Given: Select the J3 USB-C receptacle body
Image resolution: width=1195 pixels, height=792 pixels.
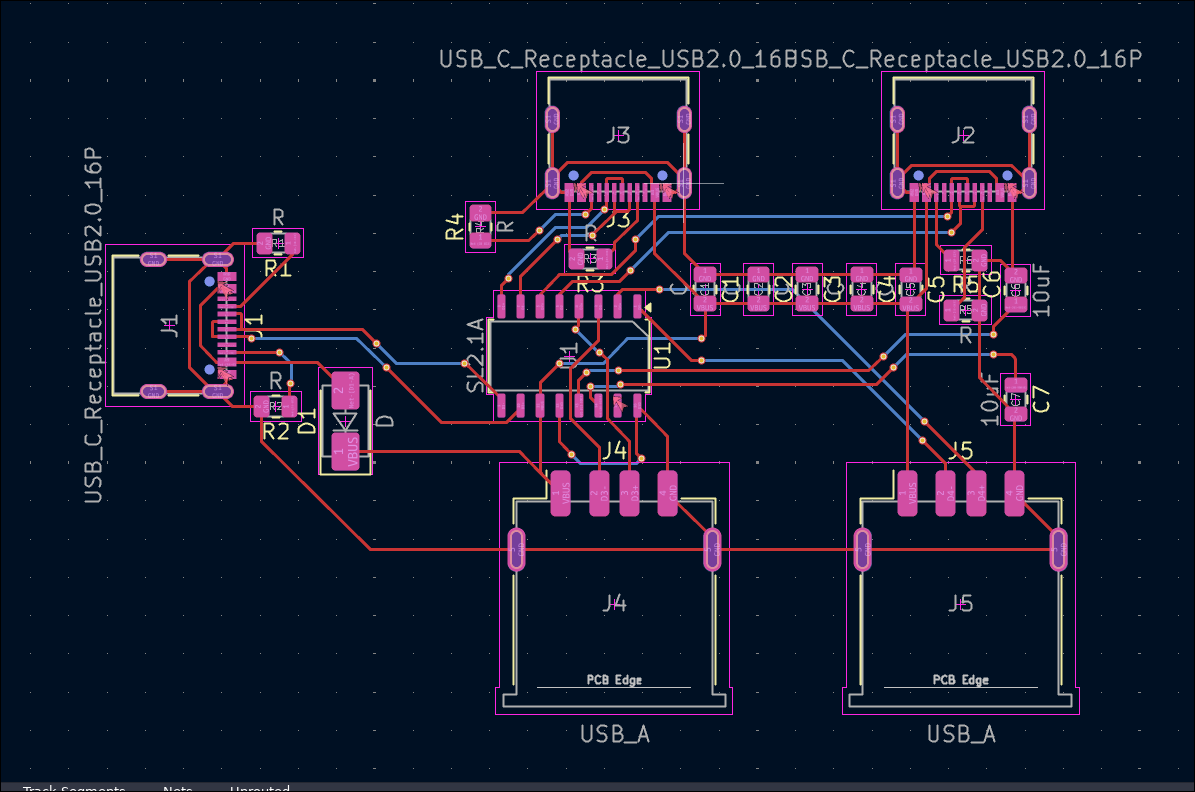Looking at the screenshot, I should 617,135.
